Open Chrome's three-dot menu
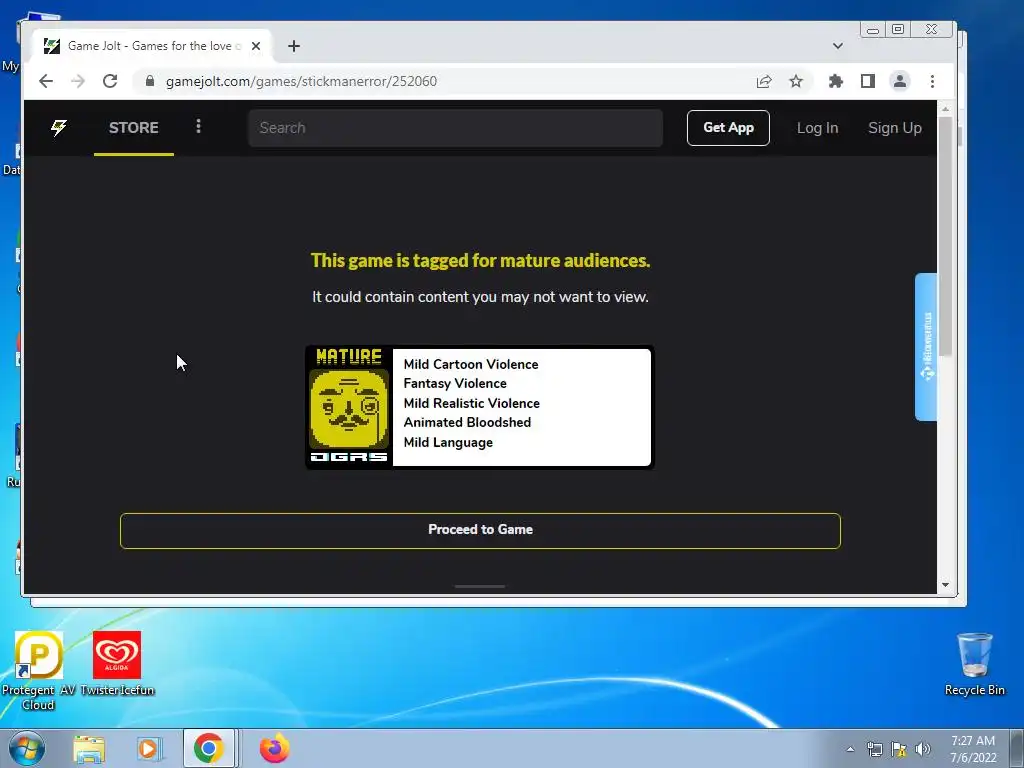 (x=932, y=81)
